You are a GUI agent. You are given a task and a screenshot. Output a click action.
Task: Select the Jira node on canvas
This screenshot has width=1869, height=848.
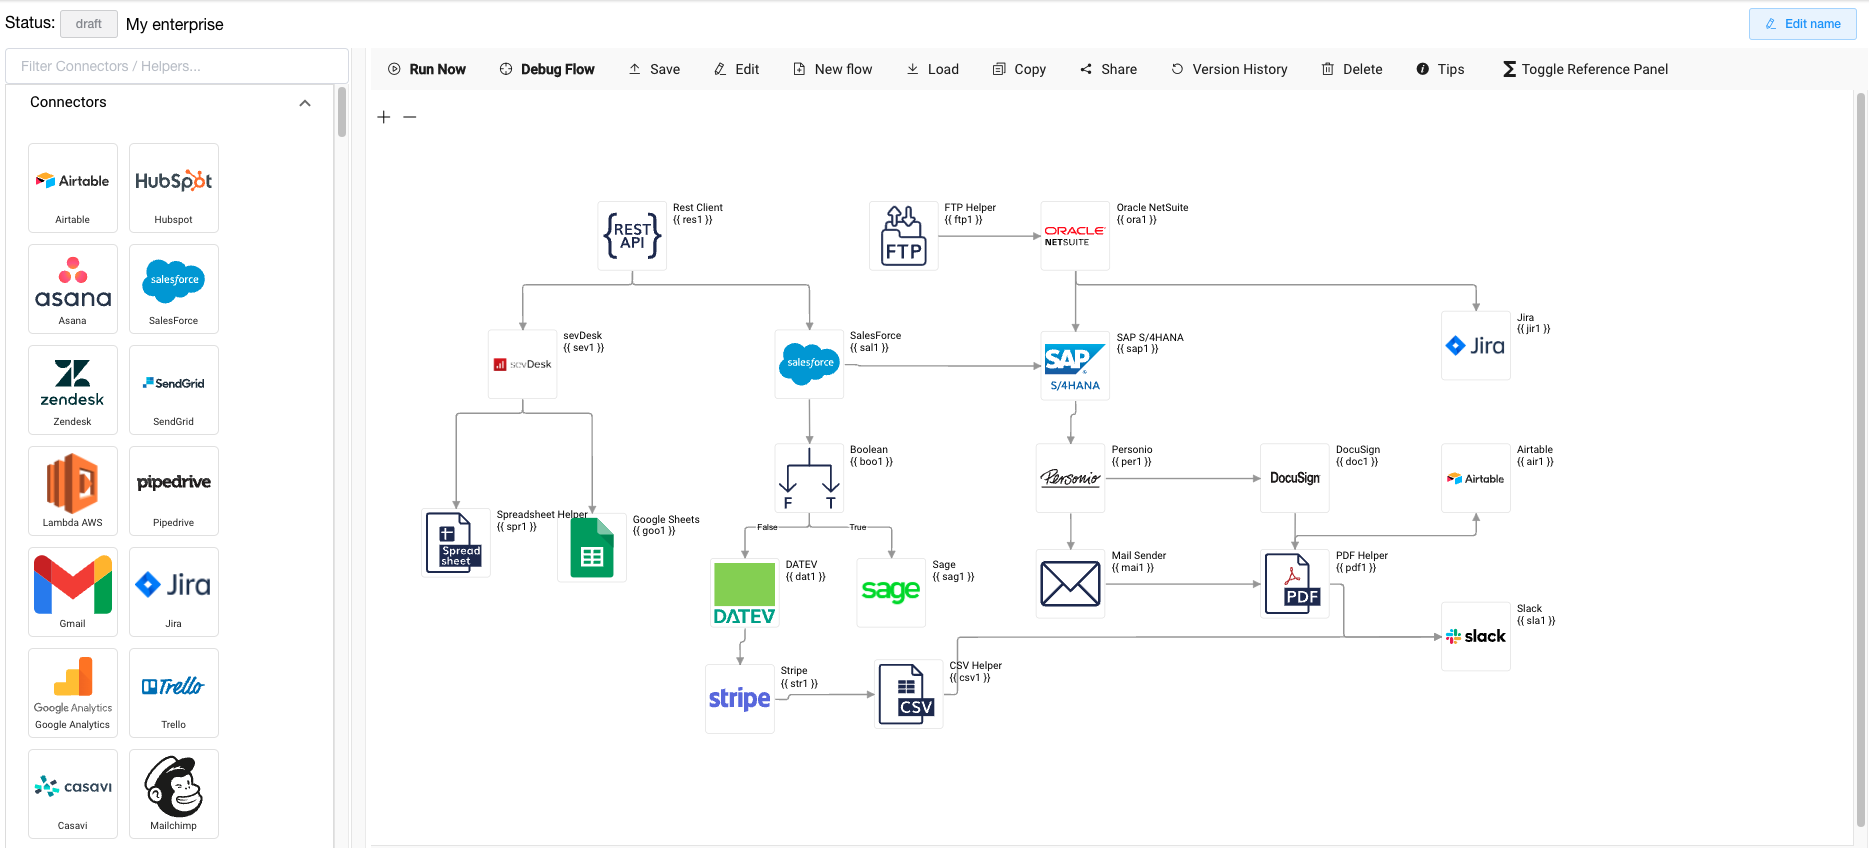click(1476, 346)
